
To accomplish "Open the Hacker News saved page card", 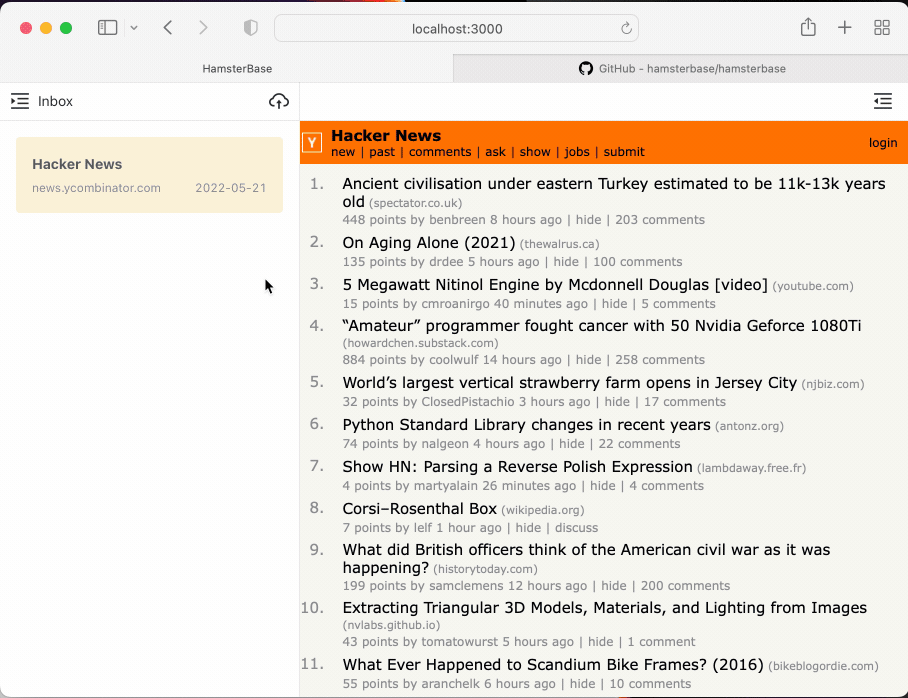I will click(149, 175).
